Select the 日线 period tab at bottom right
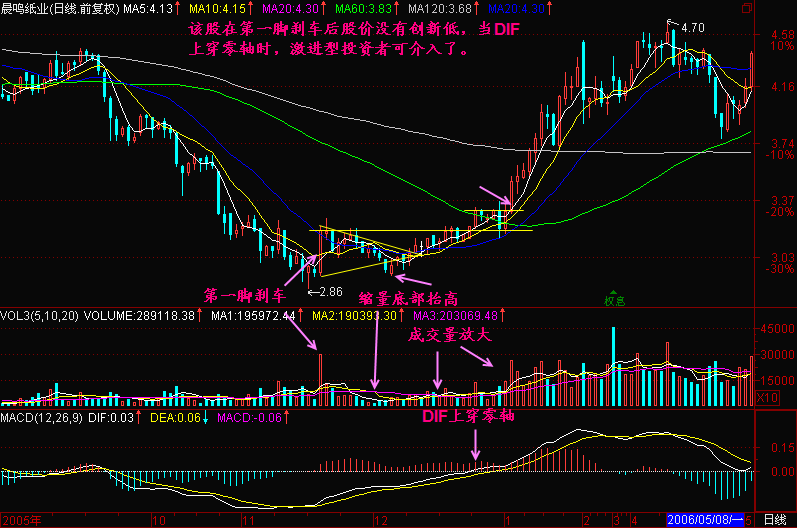The image size is (797, 528). click(773, 521)
